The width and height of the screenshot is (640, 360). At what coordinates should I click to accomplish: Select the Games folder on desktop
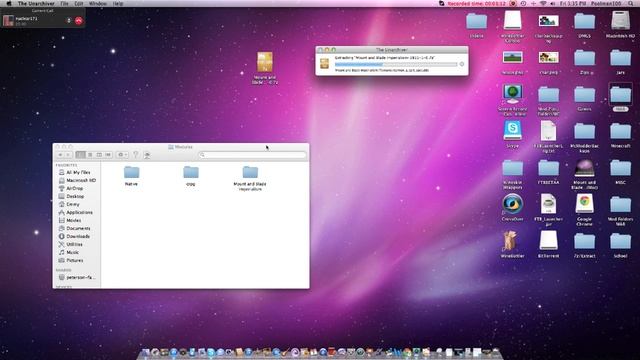coord(584,95)
